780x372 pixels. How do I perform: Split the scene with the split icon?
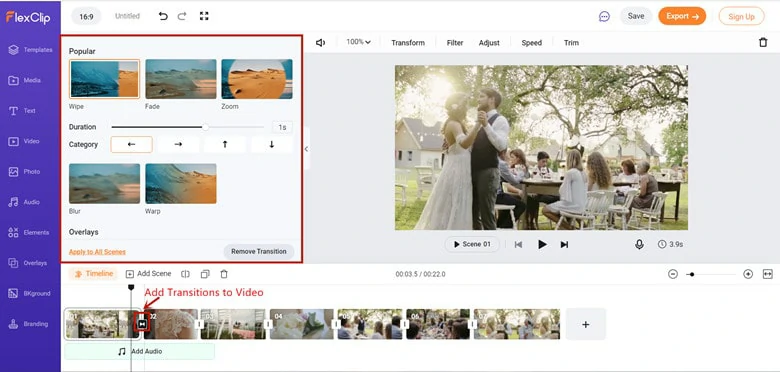coord(186,274)
